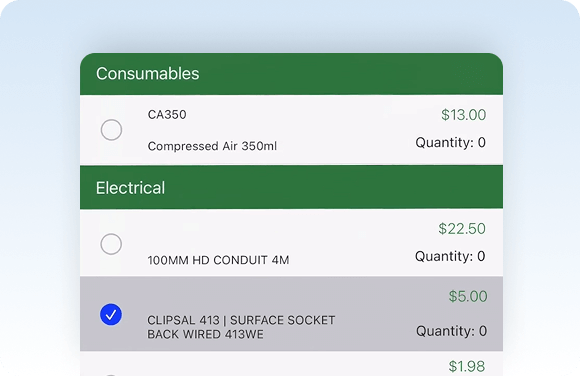
Task: Select the partially visible bottom item row
Action: point(291,364)
